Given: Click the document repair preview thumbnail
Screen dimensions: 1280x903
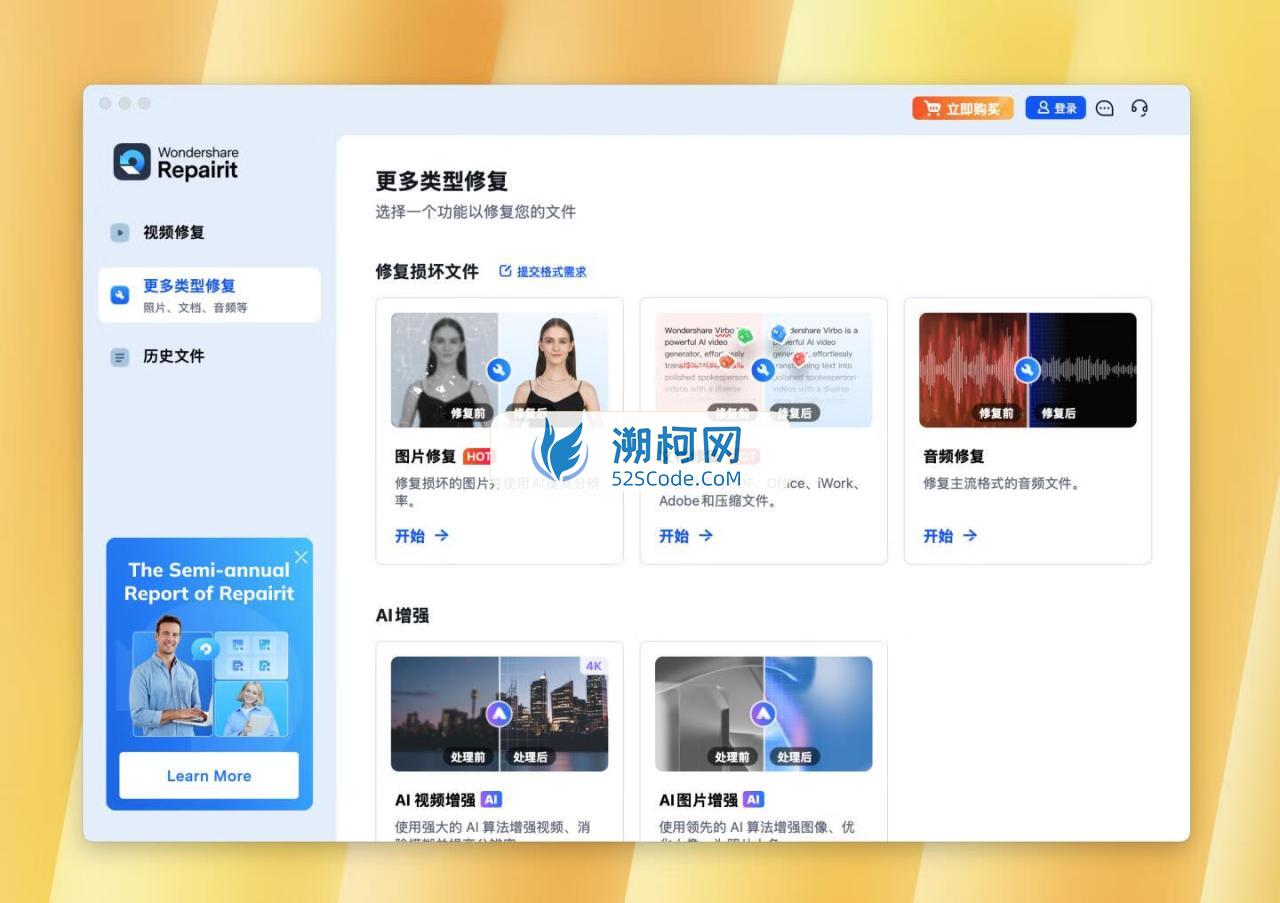Looking at the screenshot, I should click(x=763, y=370).
